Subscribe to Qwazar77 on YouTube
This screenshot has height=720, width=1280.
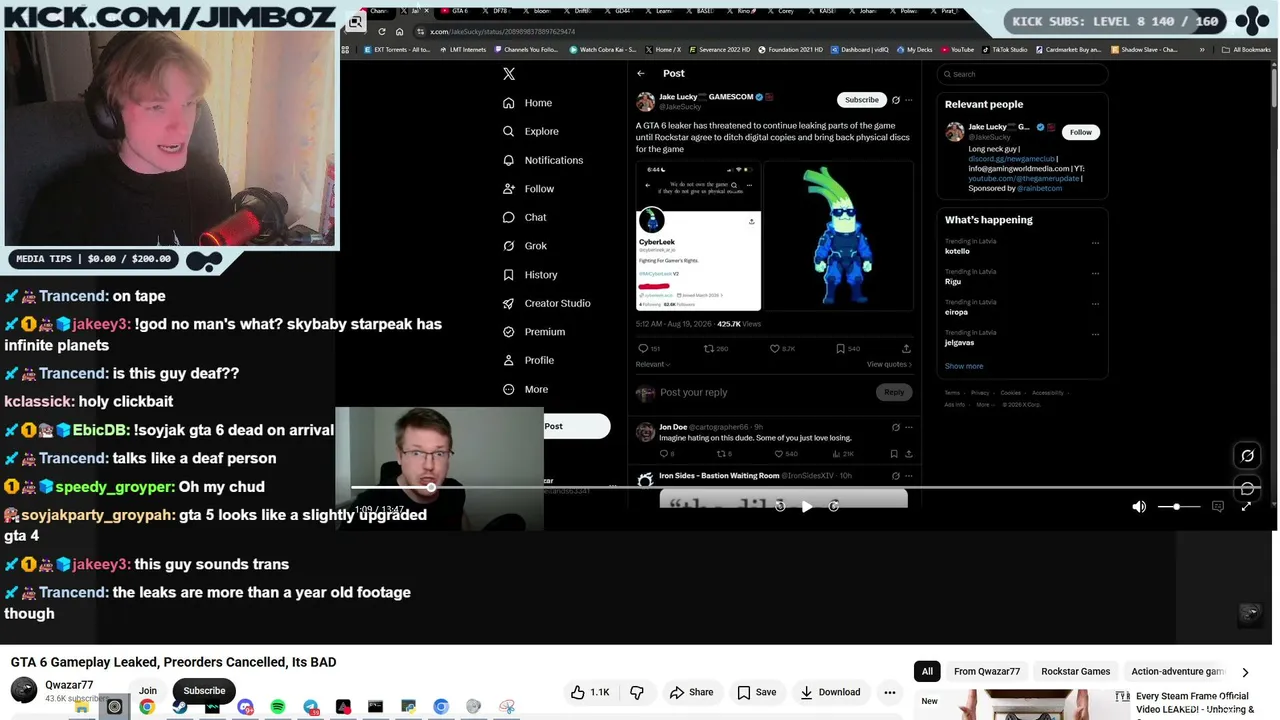[x=204, y=691]
